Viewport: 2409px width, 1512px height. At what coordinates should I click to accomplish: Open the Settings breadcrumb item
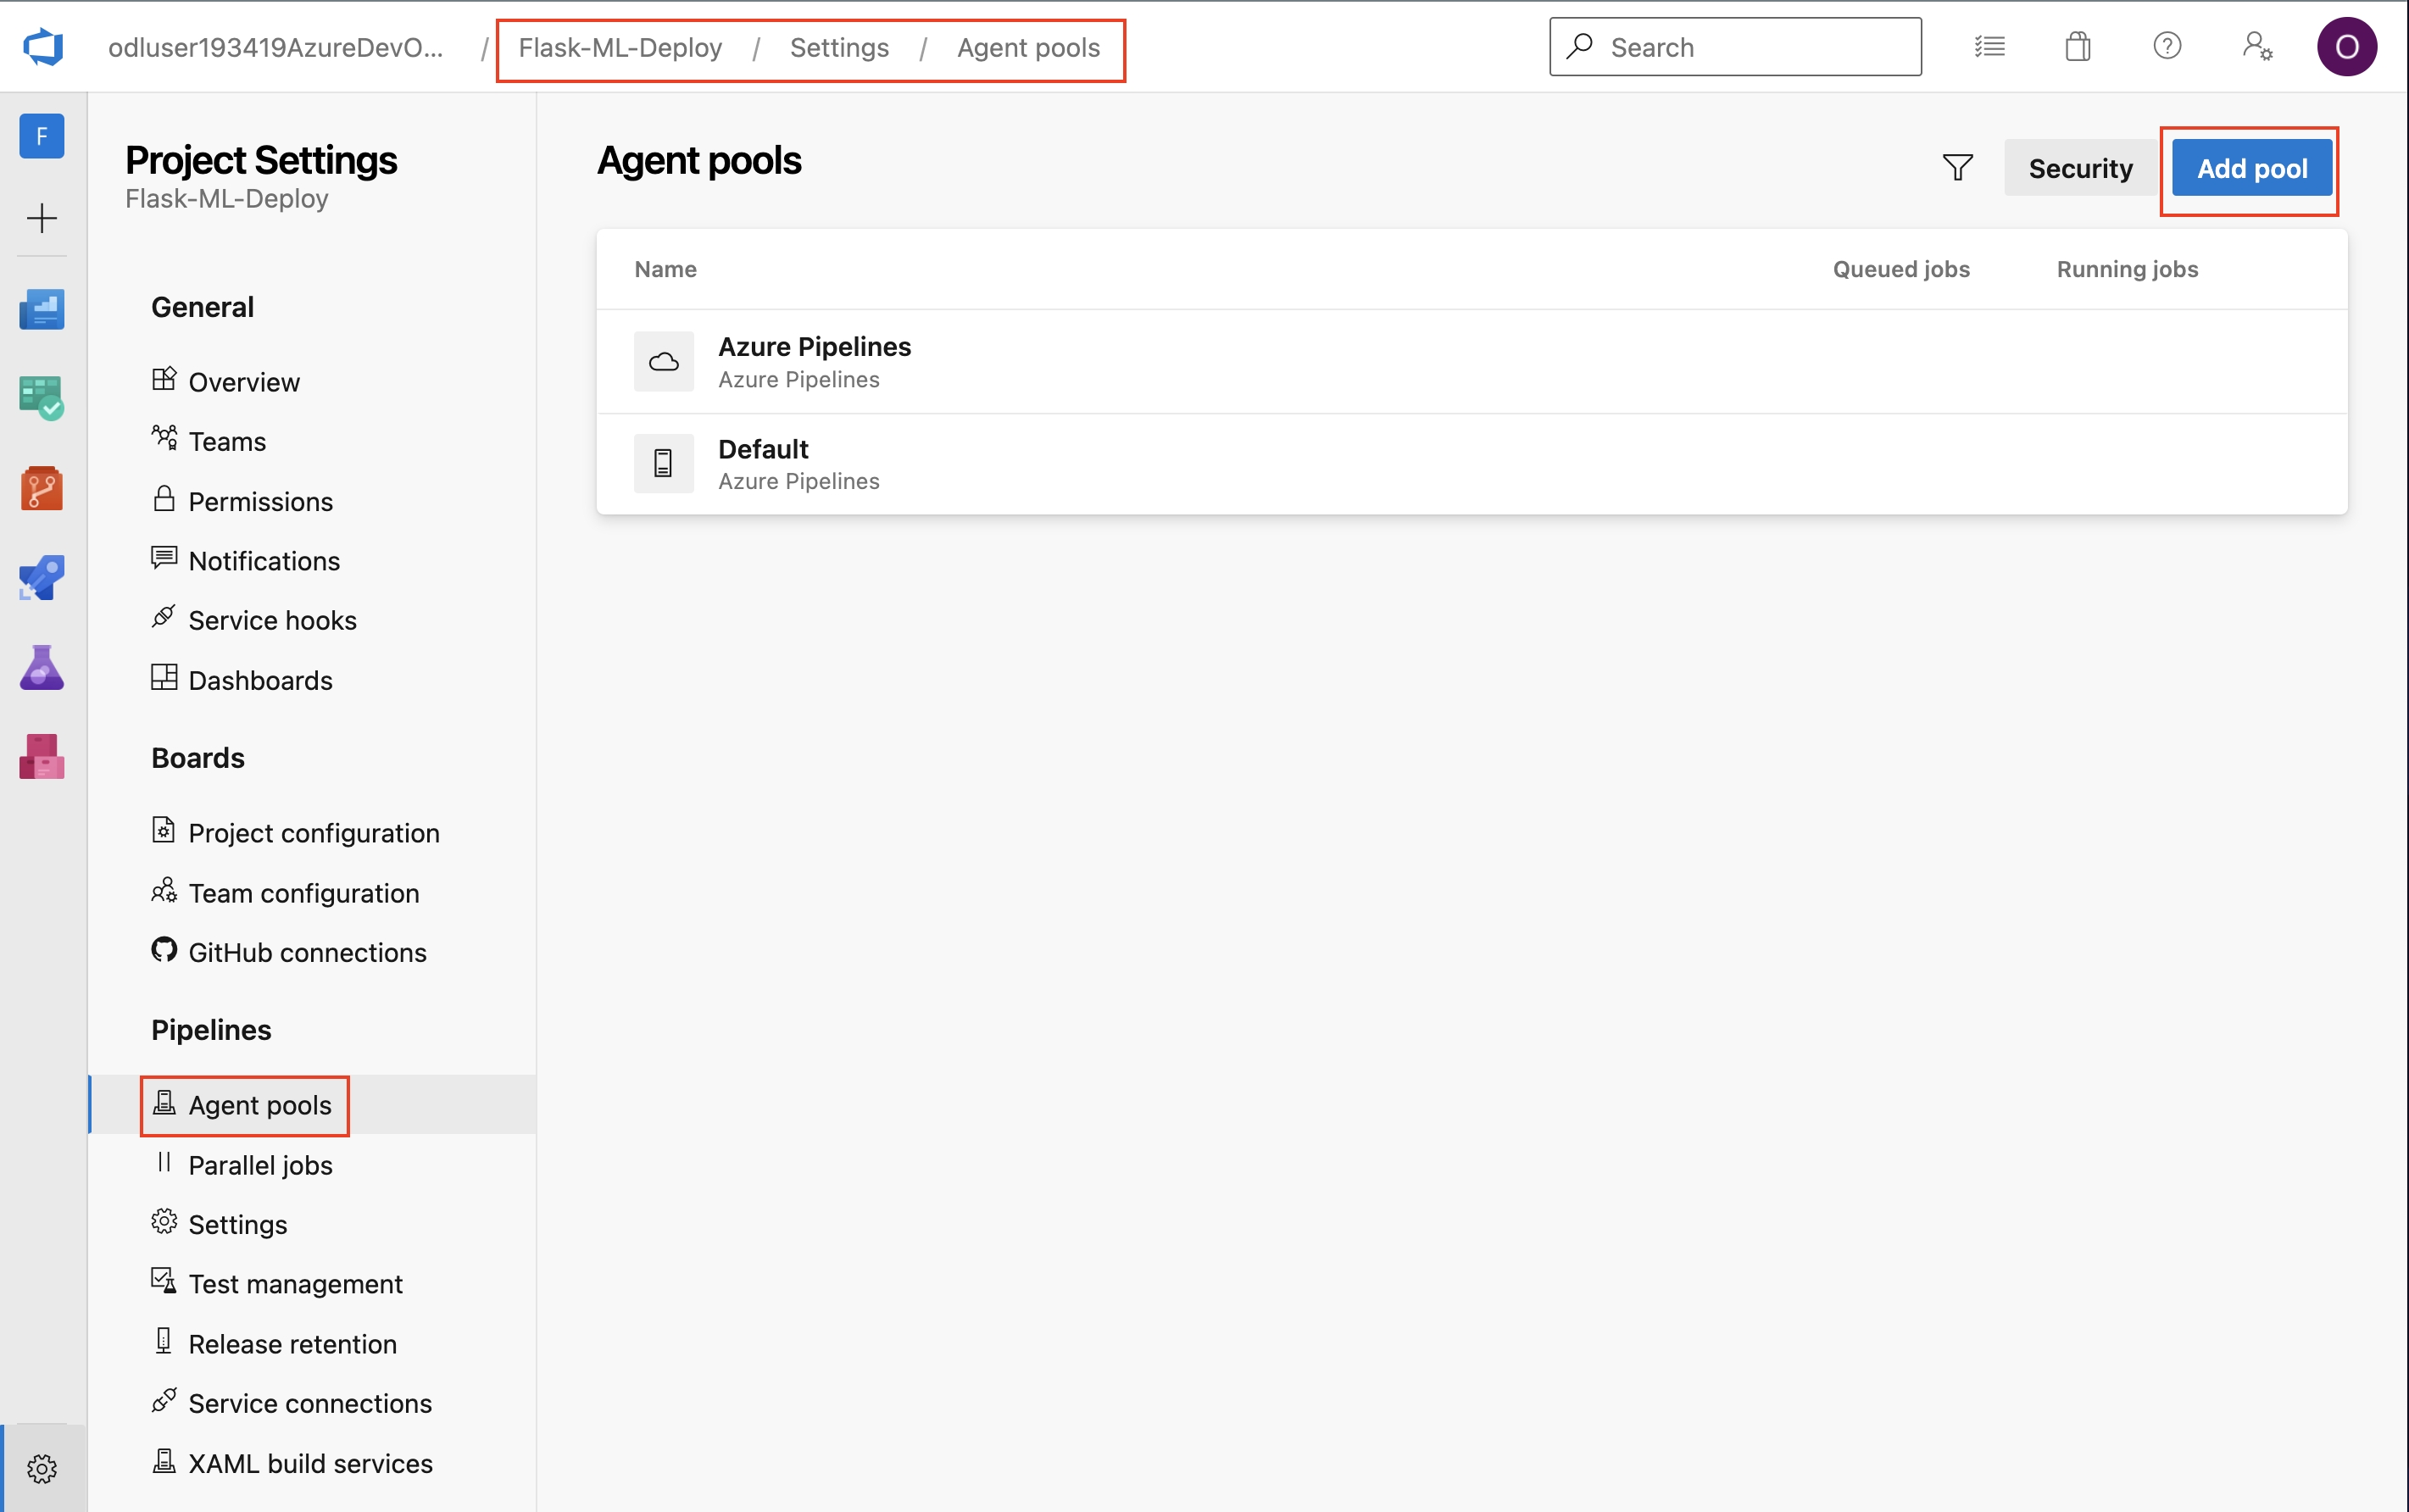pos(839,47)
